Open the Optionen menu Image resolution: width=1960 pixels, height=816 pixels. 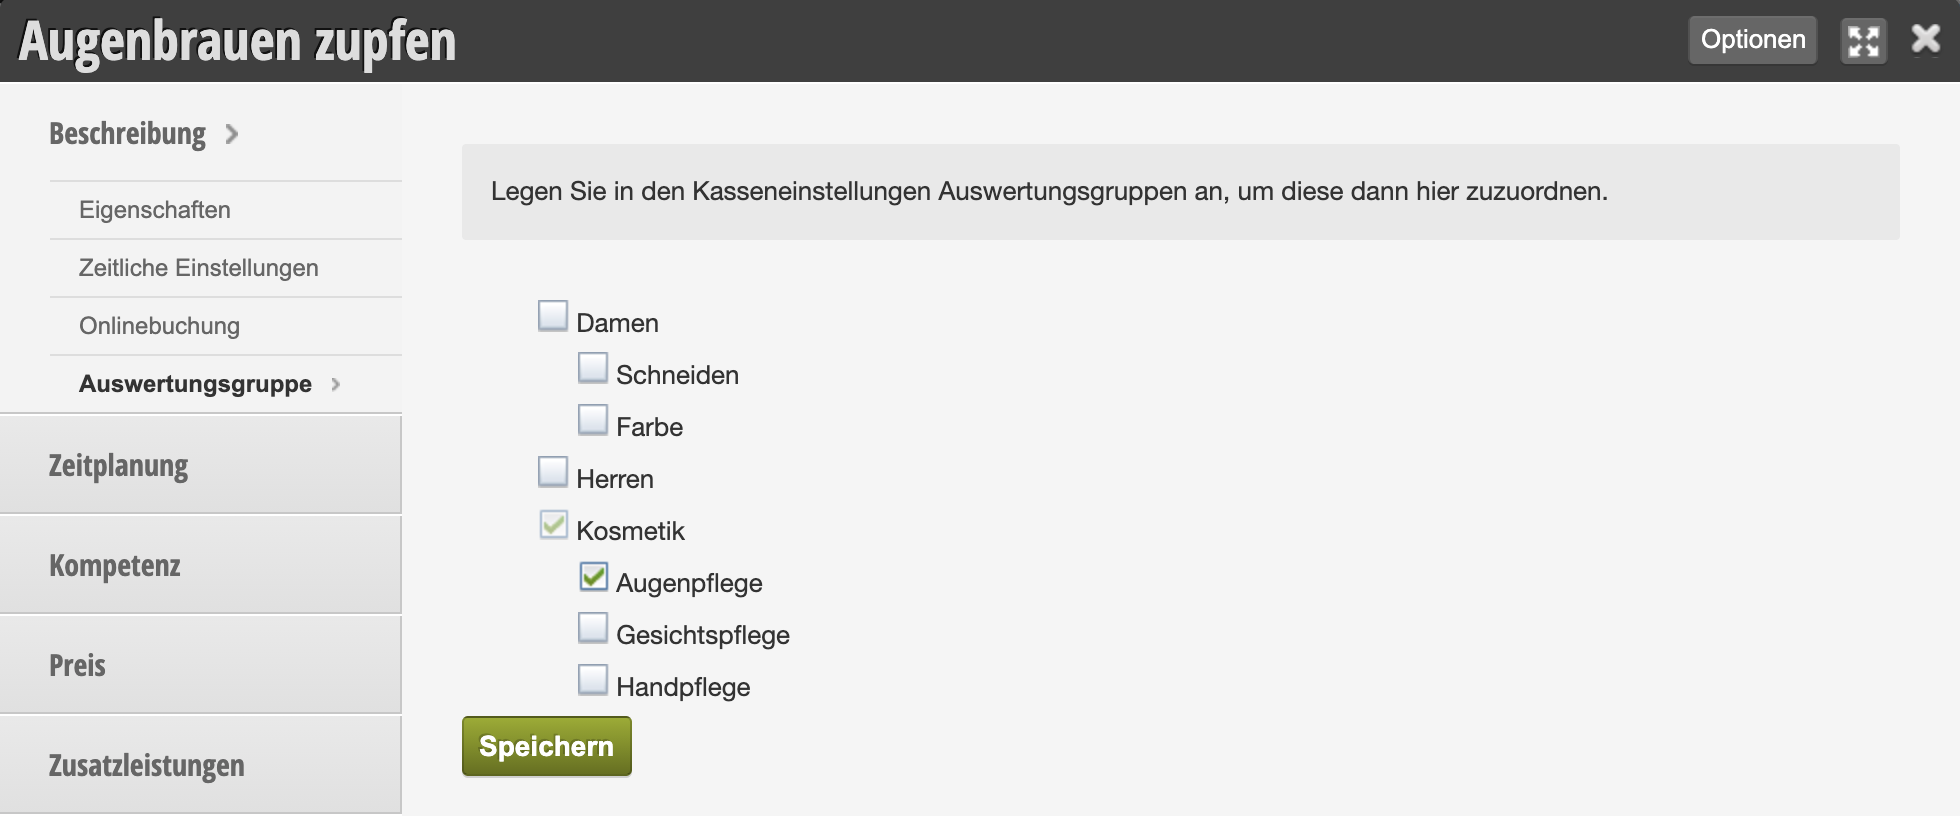(1753, 40)
